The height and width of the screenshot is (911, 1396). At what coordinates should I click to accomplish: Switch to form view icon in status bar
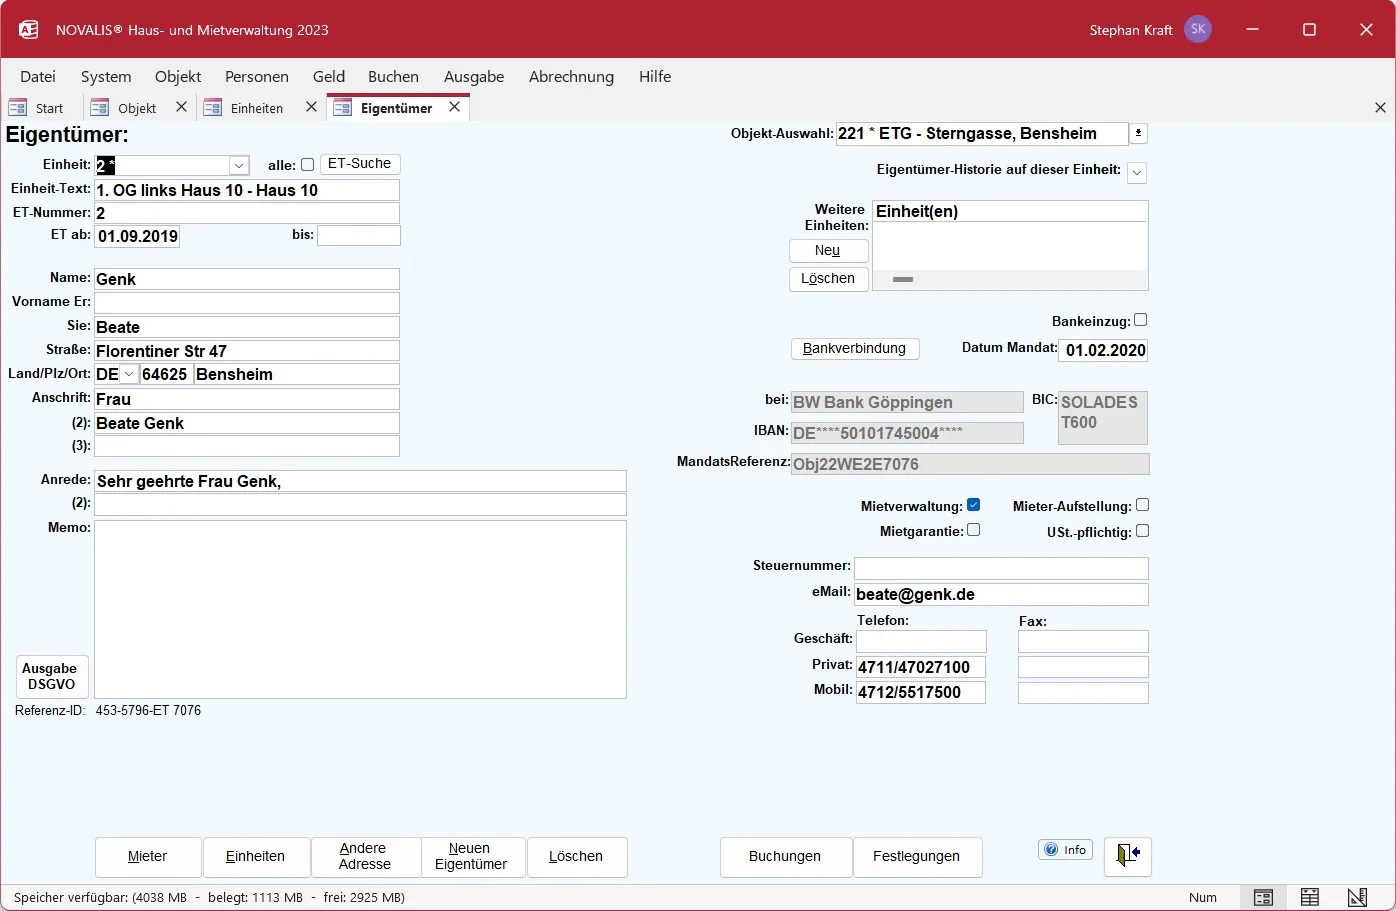1263,897
